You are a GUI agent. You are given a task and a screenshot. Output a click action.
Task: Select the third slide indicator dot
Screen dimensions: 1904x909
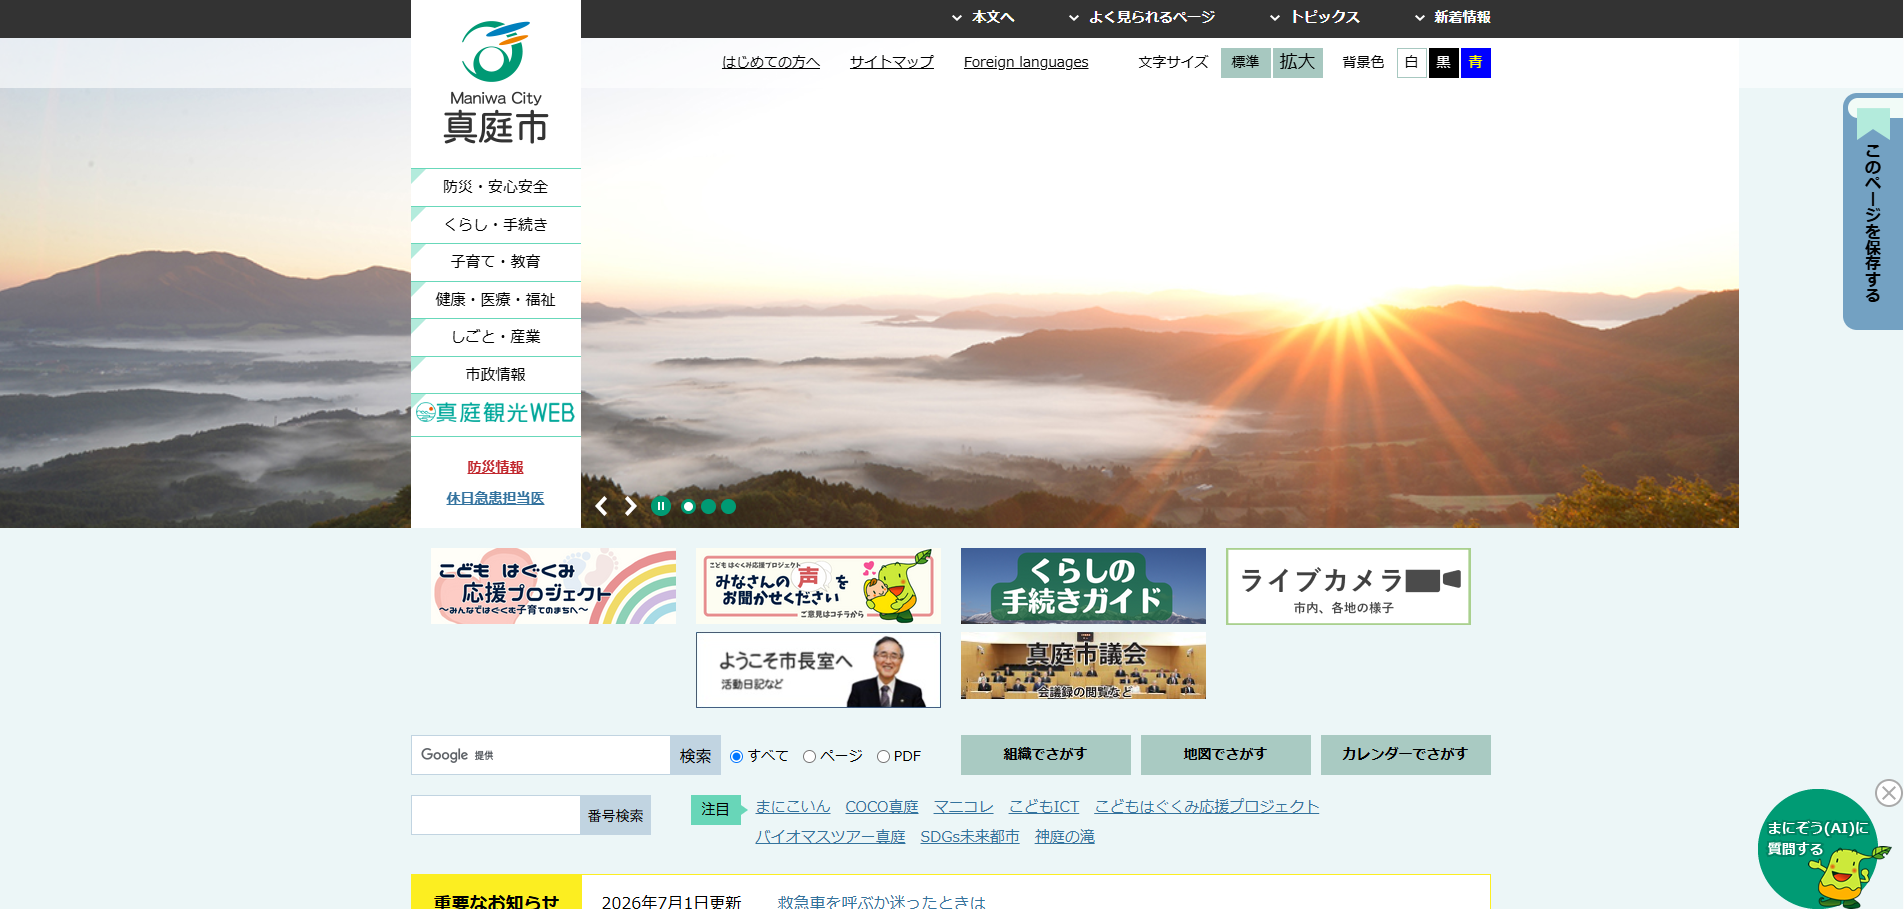728,506
